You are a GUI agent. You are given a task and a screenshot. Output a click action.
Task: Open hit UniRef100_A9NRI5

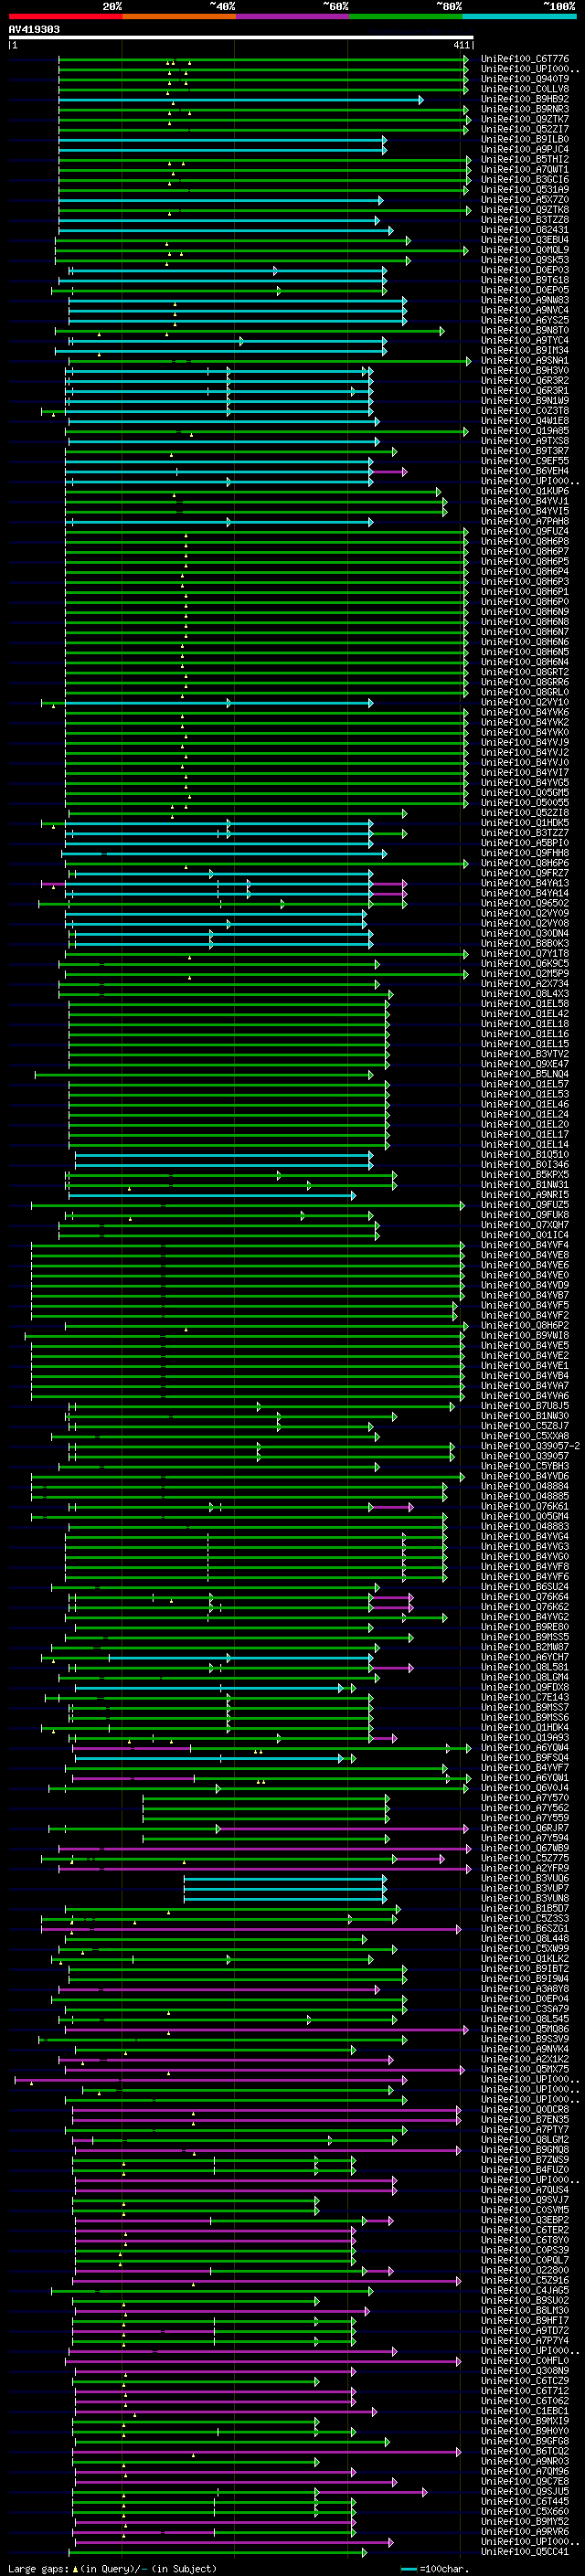(x=524, y=1195)
